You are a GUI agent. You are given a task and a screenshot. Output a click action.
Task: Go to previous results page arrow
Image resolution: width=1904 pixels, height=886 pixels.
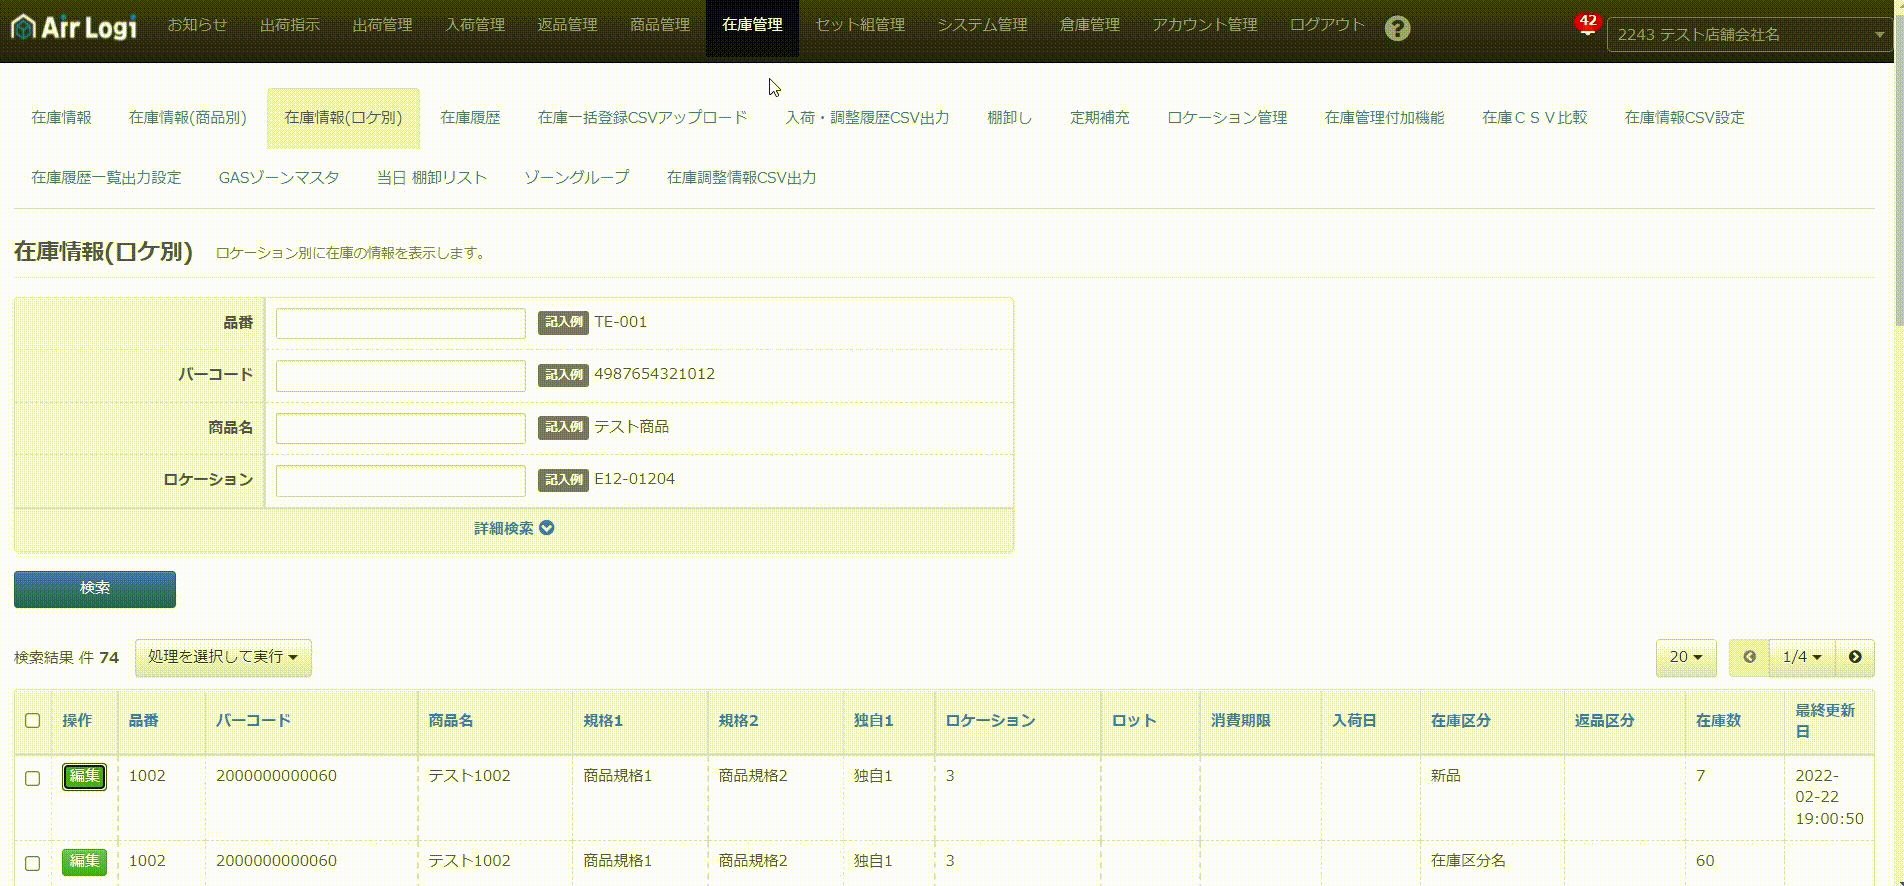pyautogui.click(x=1749, y=657)
